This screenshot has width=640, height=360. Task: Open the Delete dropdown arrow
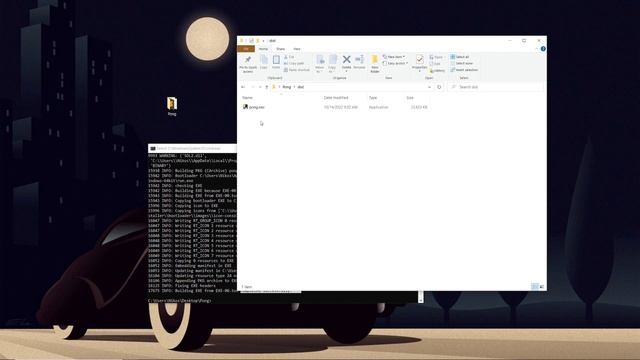pyautogui.click(x=347, y=71)
